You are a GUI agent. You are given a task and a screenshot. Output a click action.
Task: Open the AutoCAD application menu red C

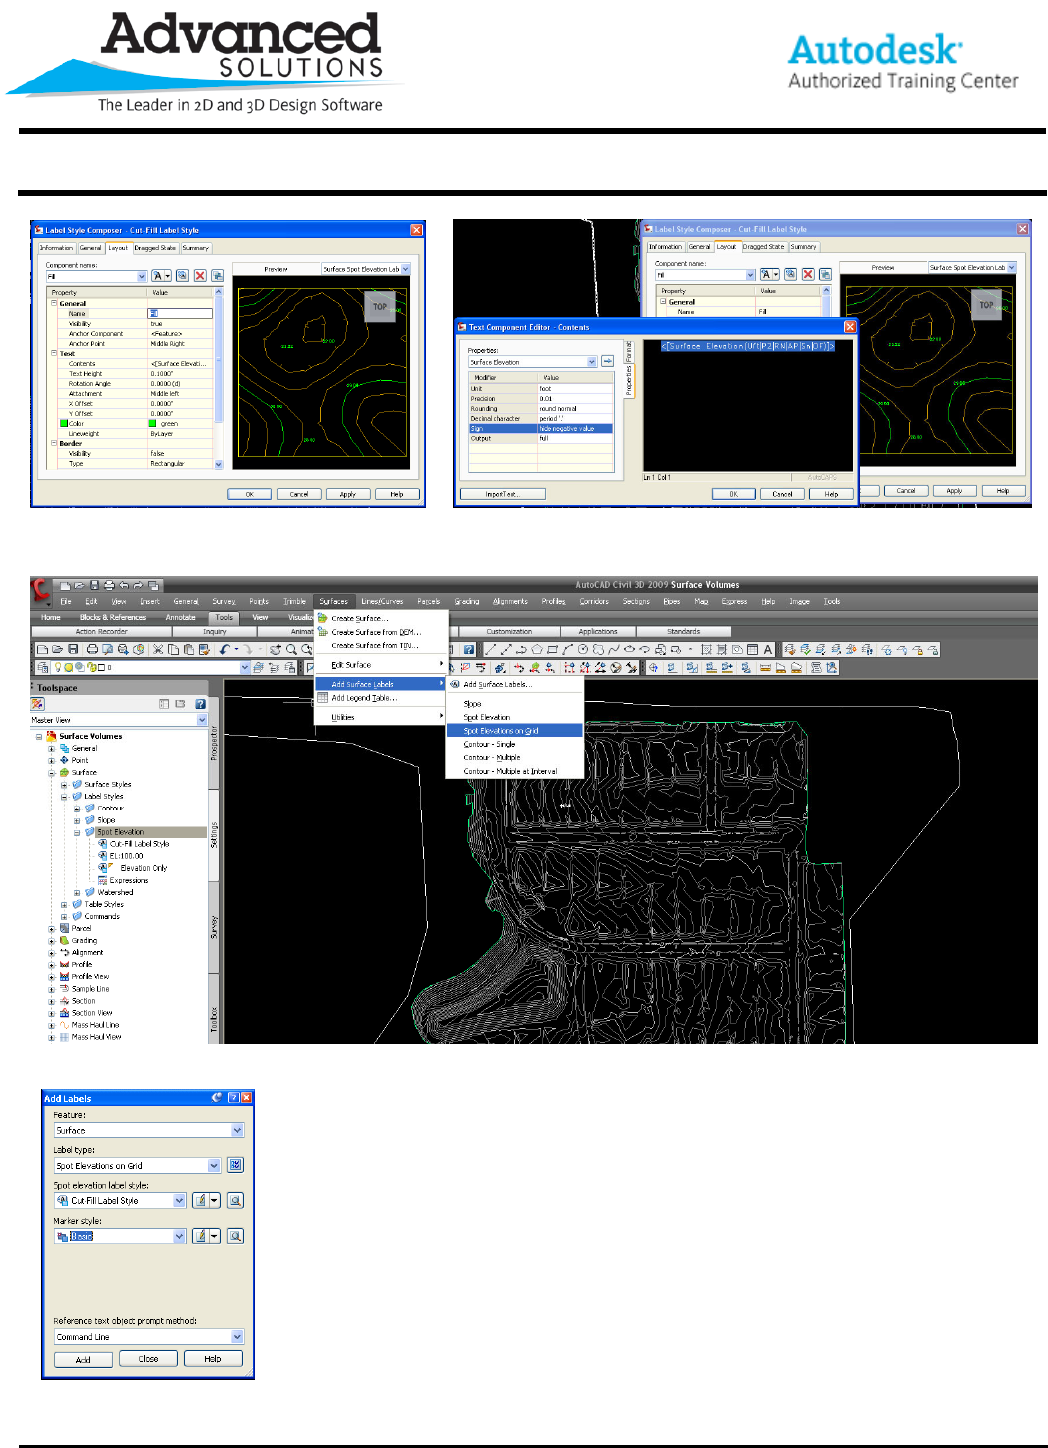pos(40,590)
